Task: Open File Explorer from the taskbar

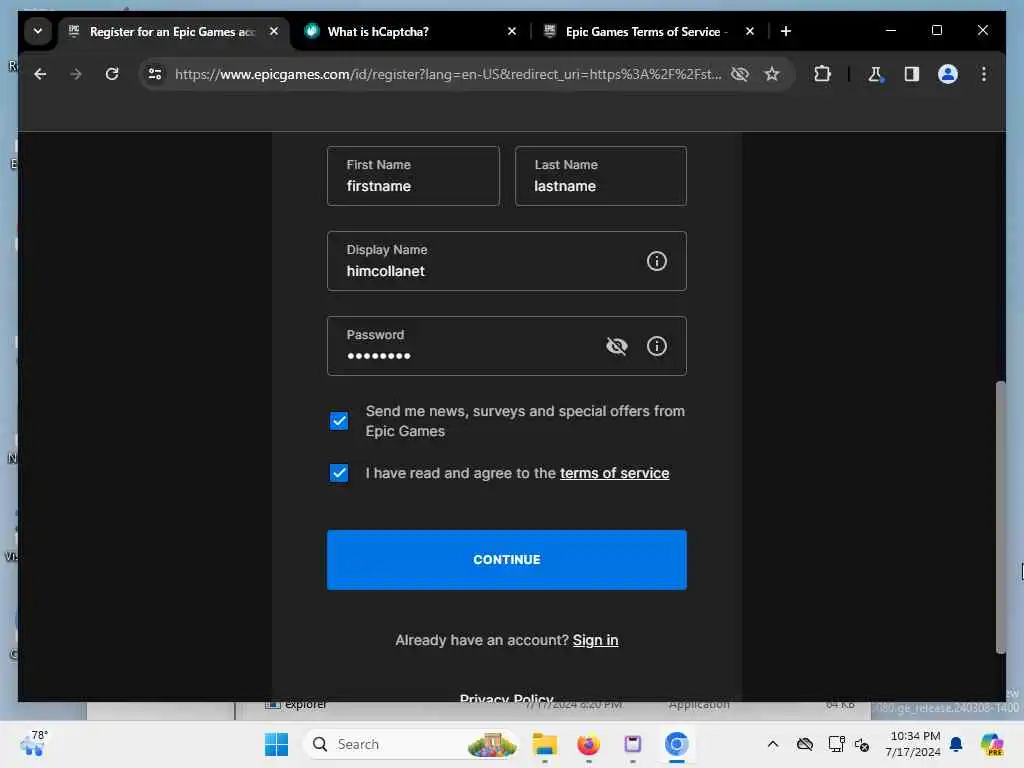Action: 545,744
